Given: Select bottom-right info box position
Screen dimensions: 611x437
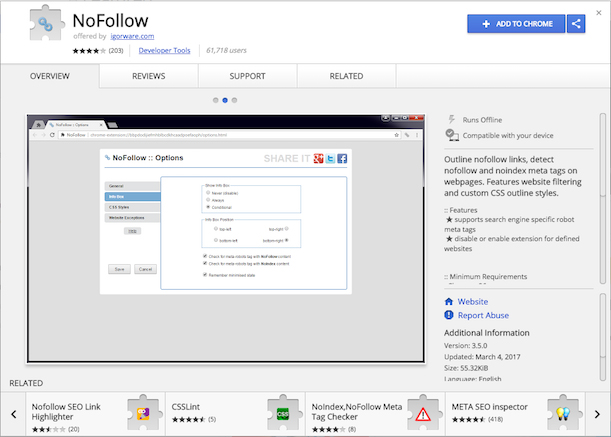Looking at the screenshot, I should pos(286,240).
